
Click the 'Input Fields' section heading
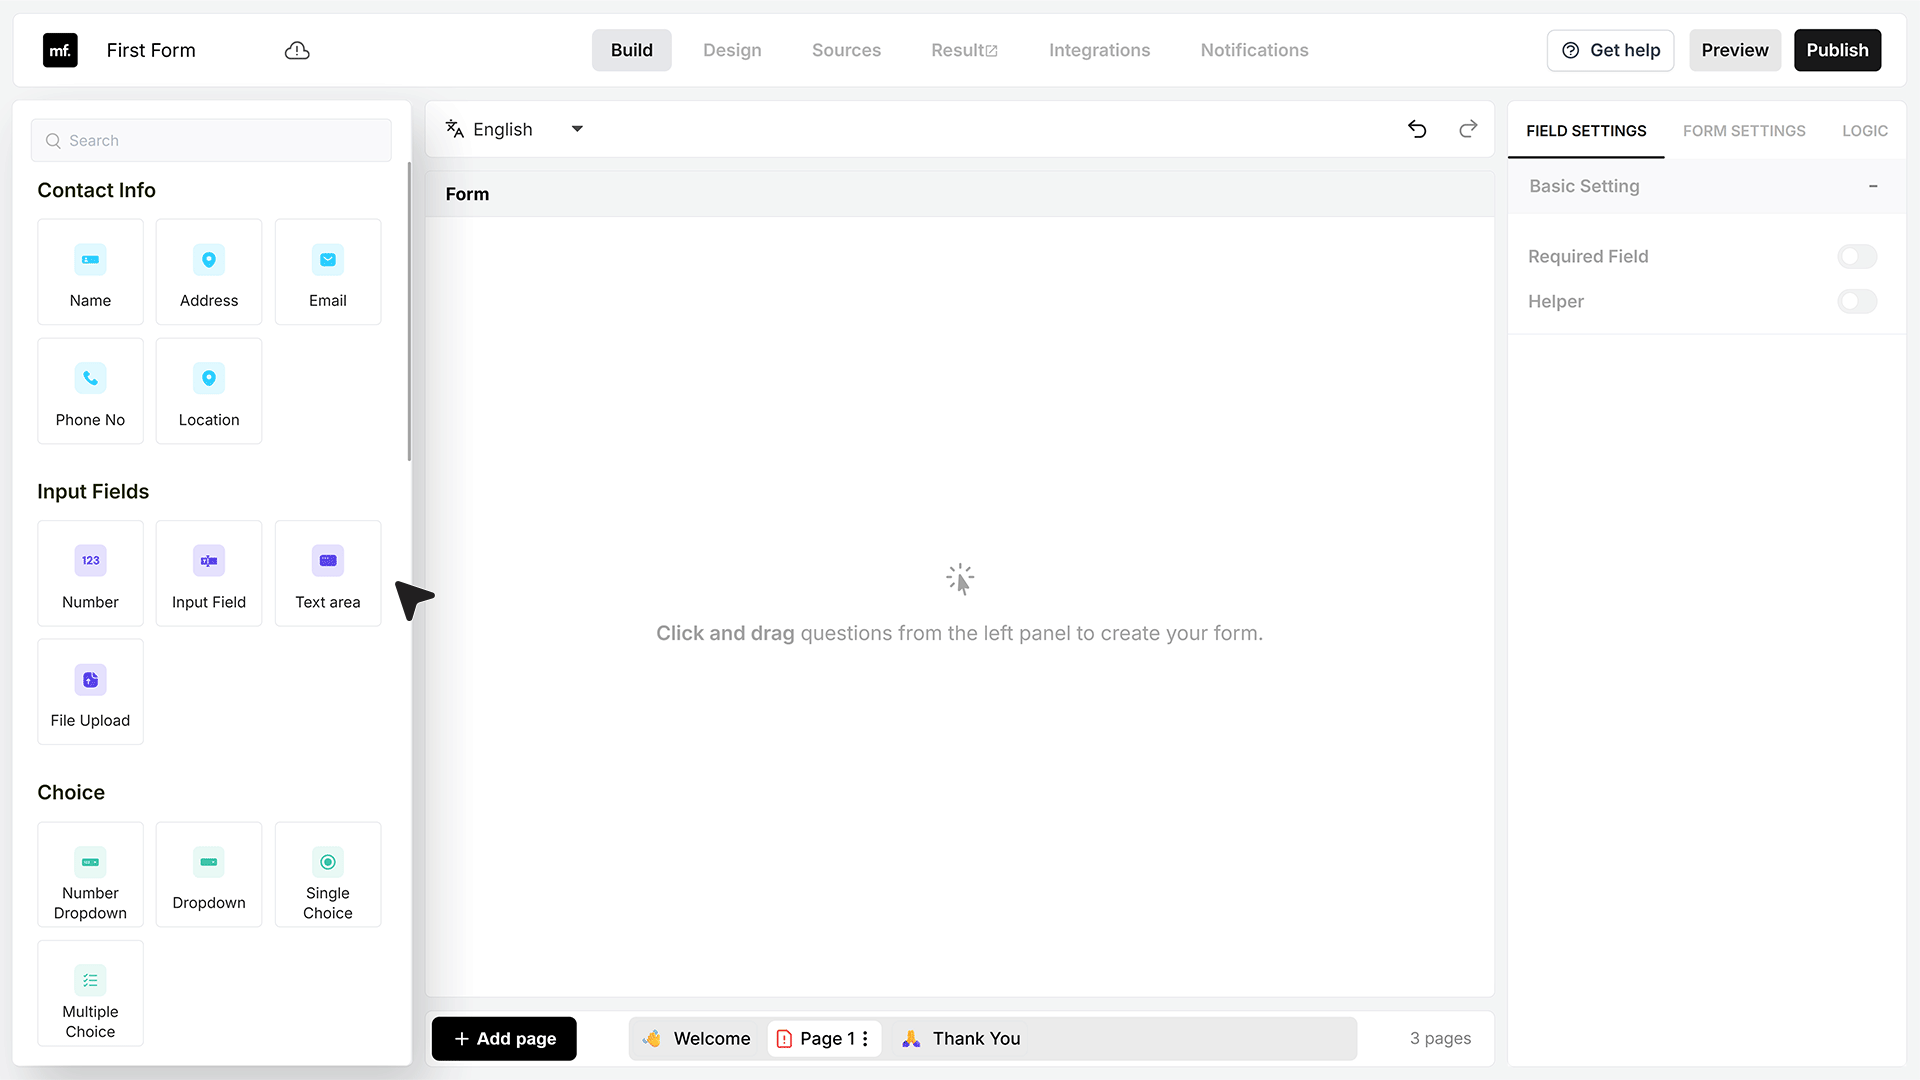(x=93, y=492)
